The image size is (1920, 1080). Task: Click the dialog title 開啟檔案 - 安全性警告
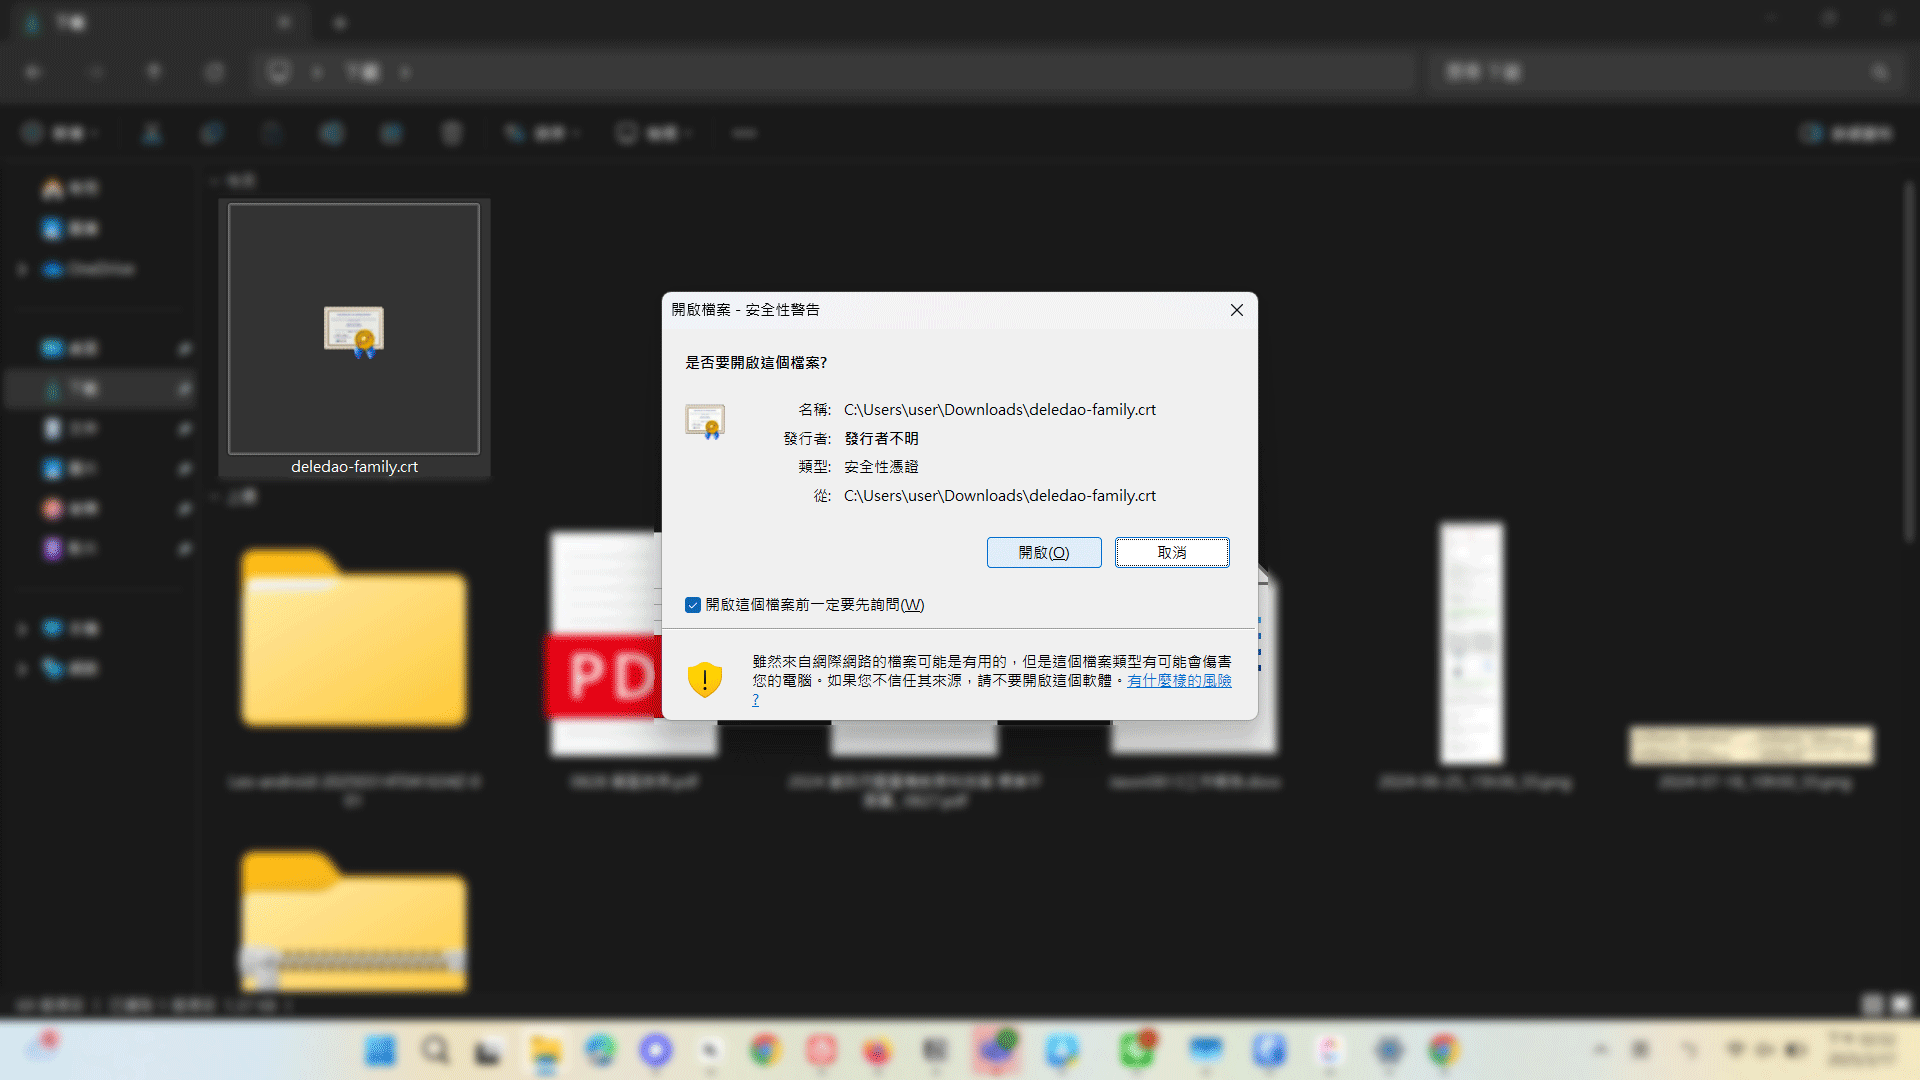[746, 310]
